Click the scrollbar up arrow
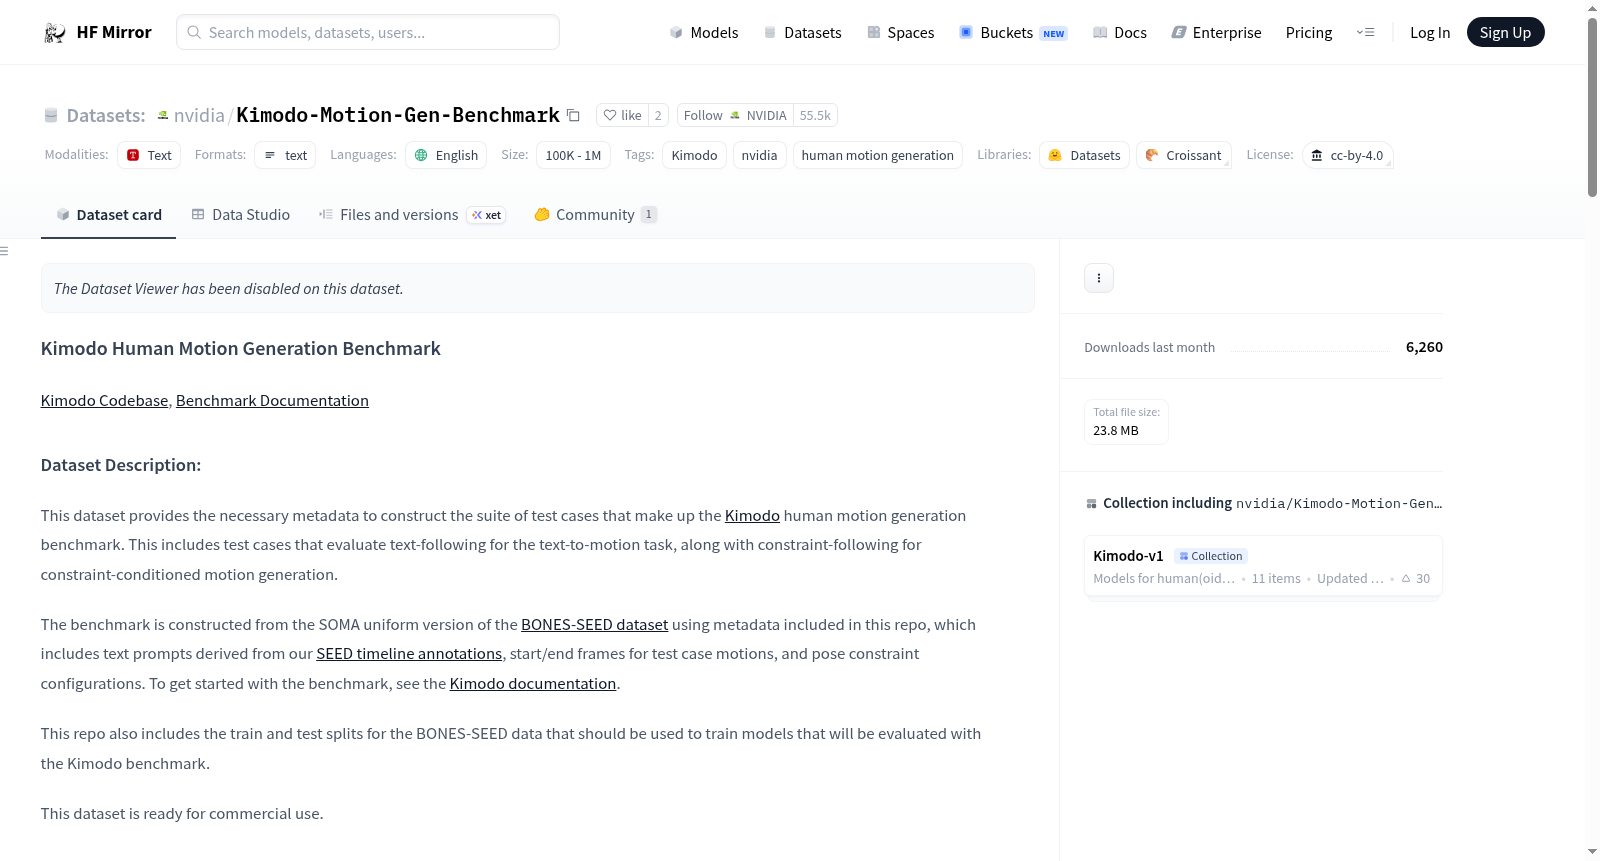 [x=1592, y=8]
